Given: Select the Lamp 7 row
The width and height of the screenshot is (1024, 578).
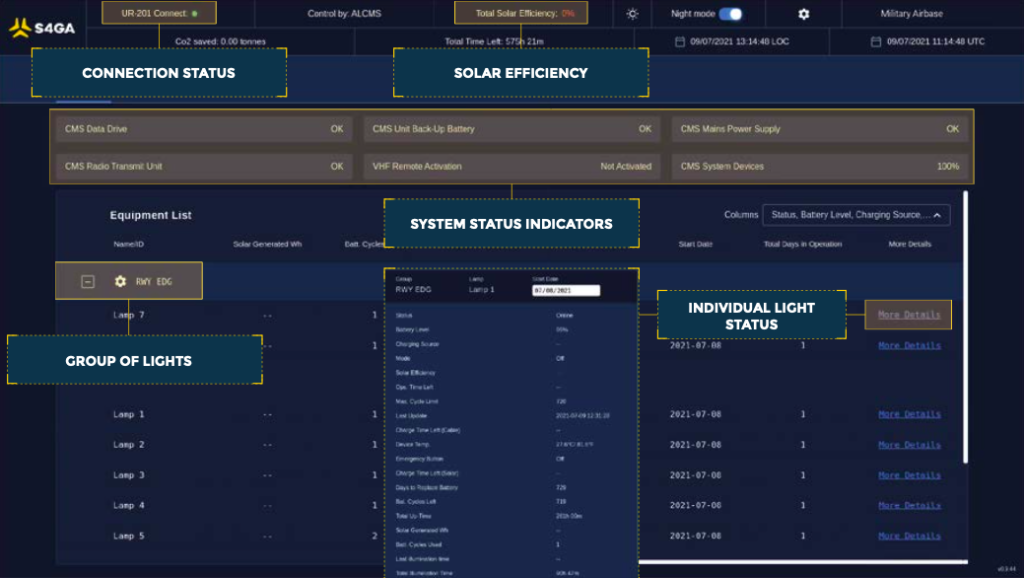Looking at the screenshot, I should click(x=131, y=315).
